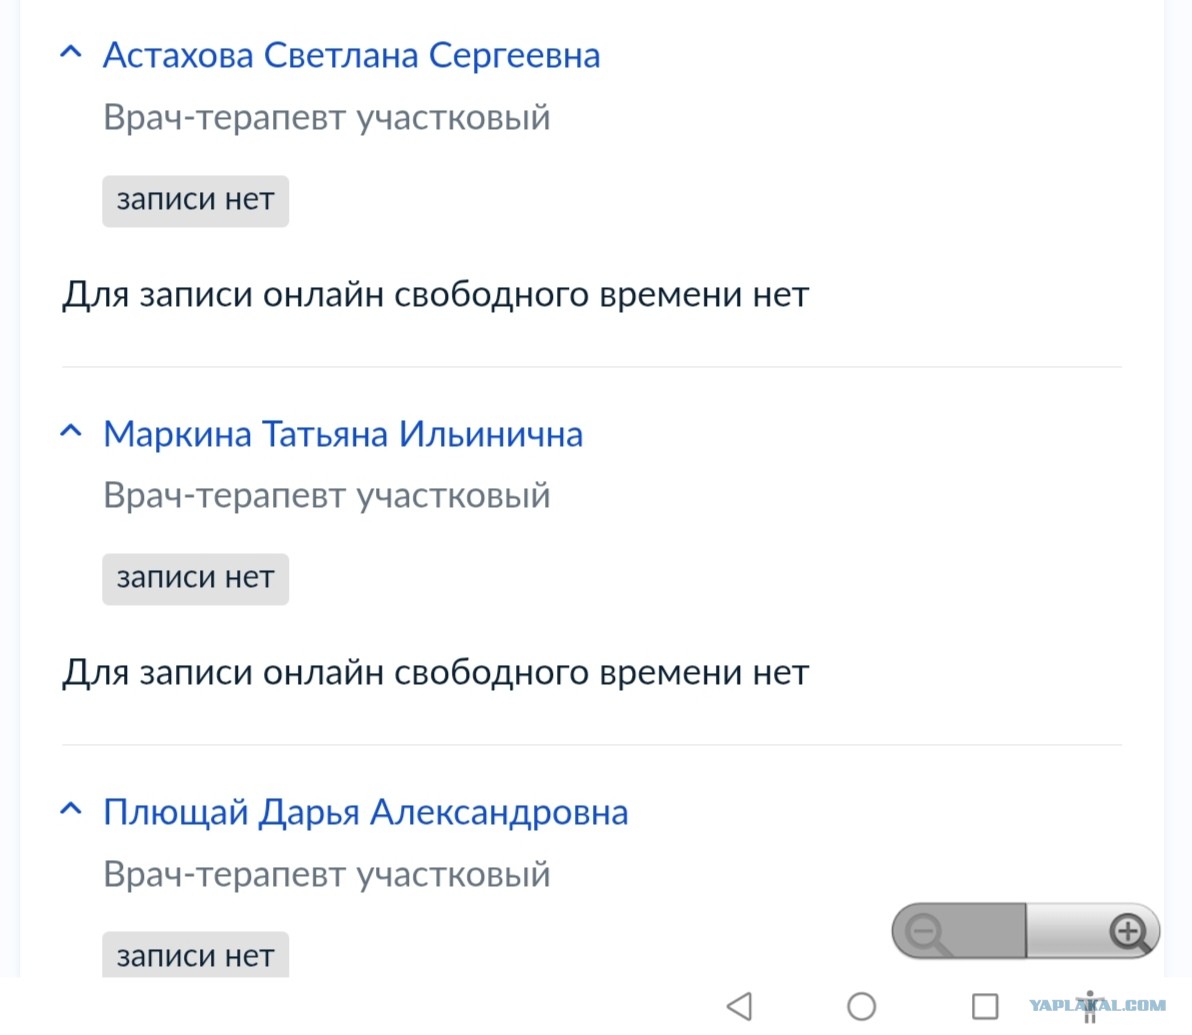Tap the zoom out magnifier icon
Screen dimensions: 1192x1035
pos(927,933)
